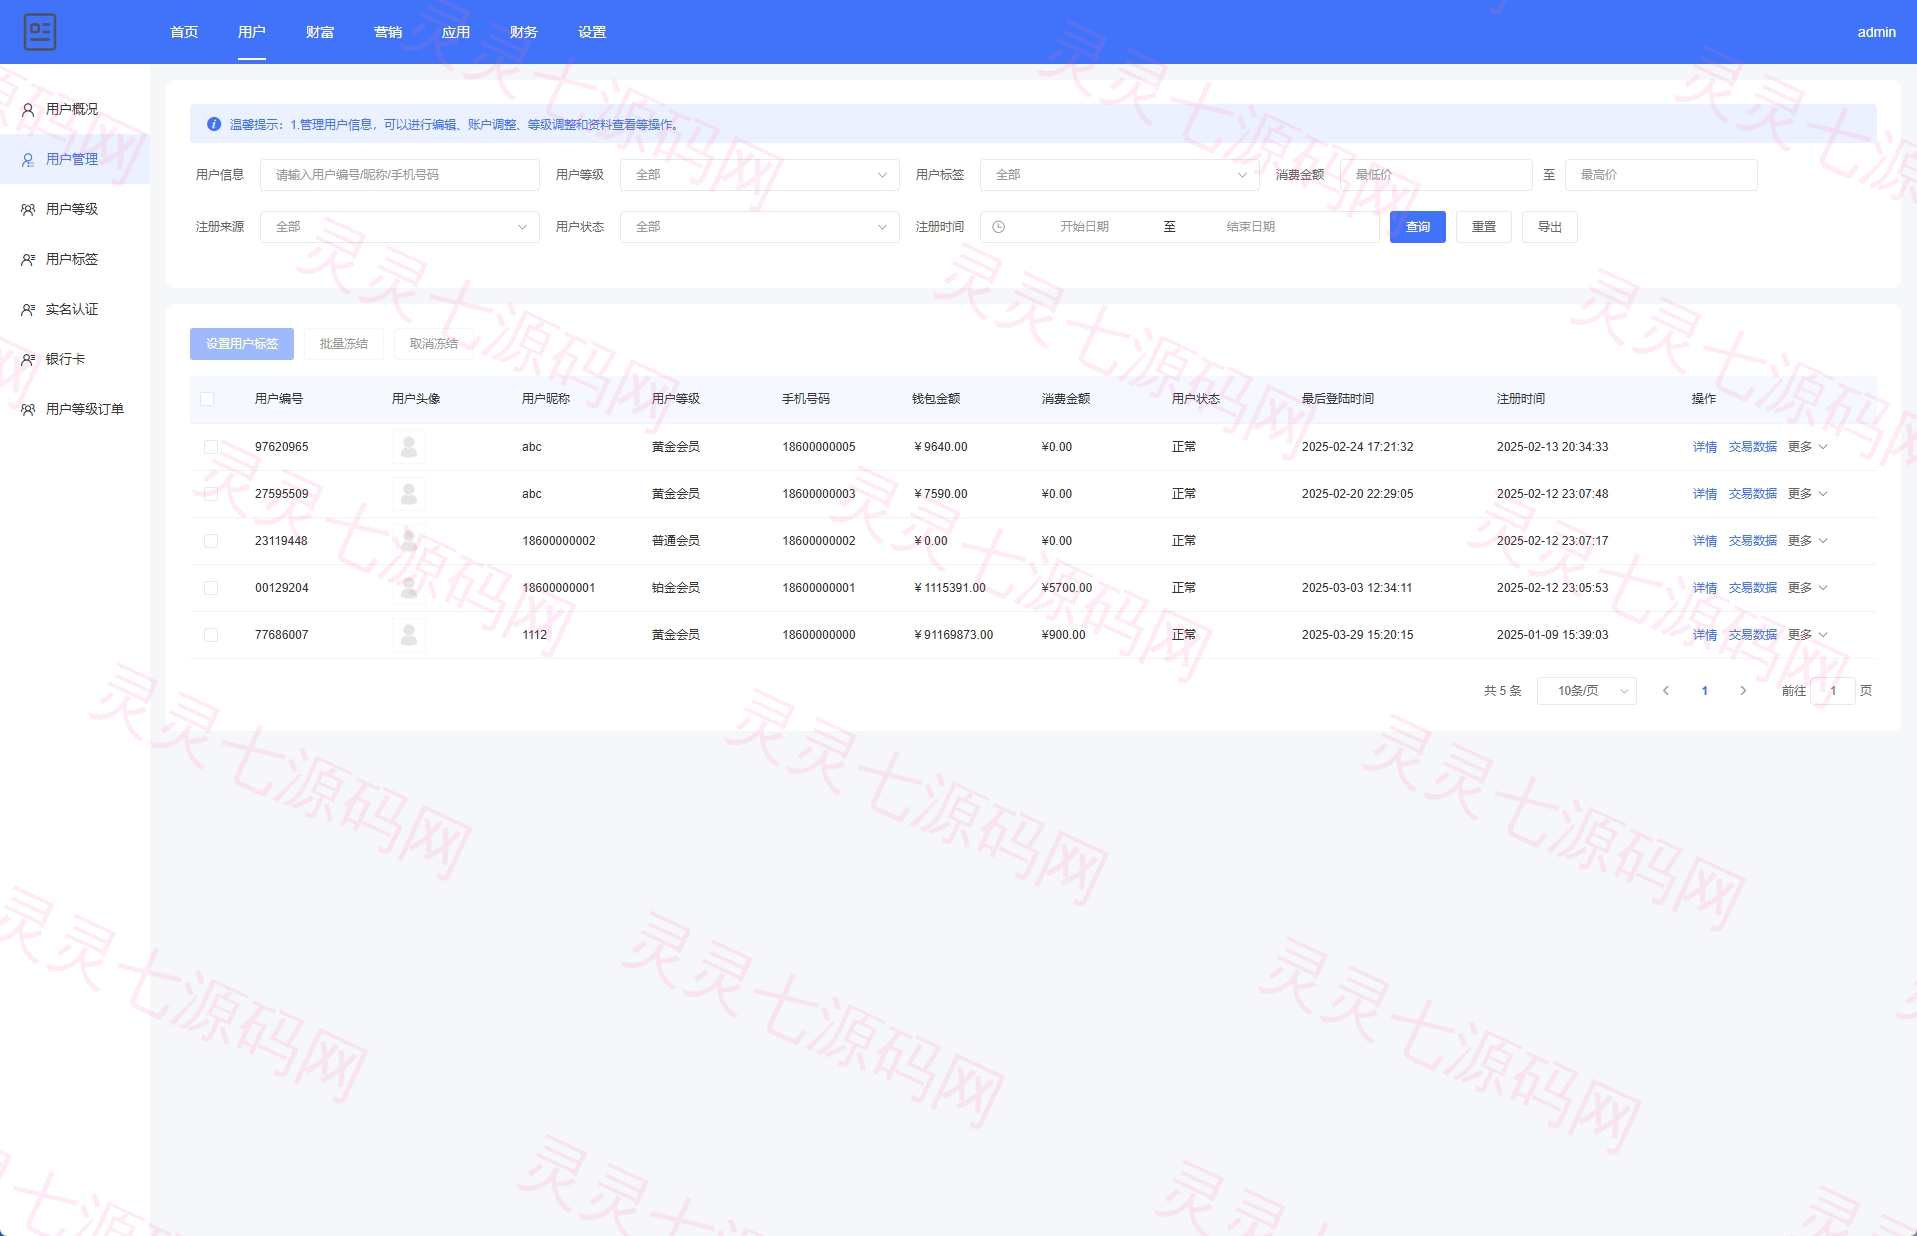Open the 用户标签 filter dropdown

1120,175
